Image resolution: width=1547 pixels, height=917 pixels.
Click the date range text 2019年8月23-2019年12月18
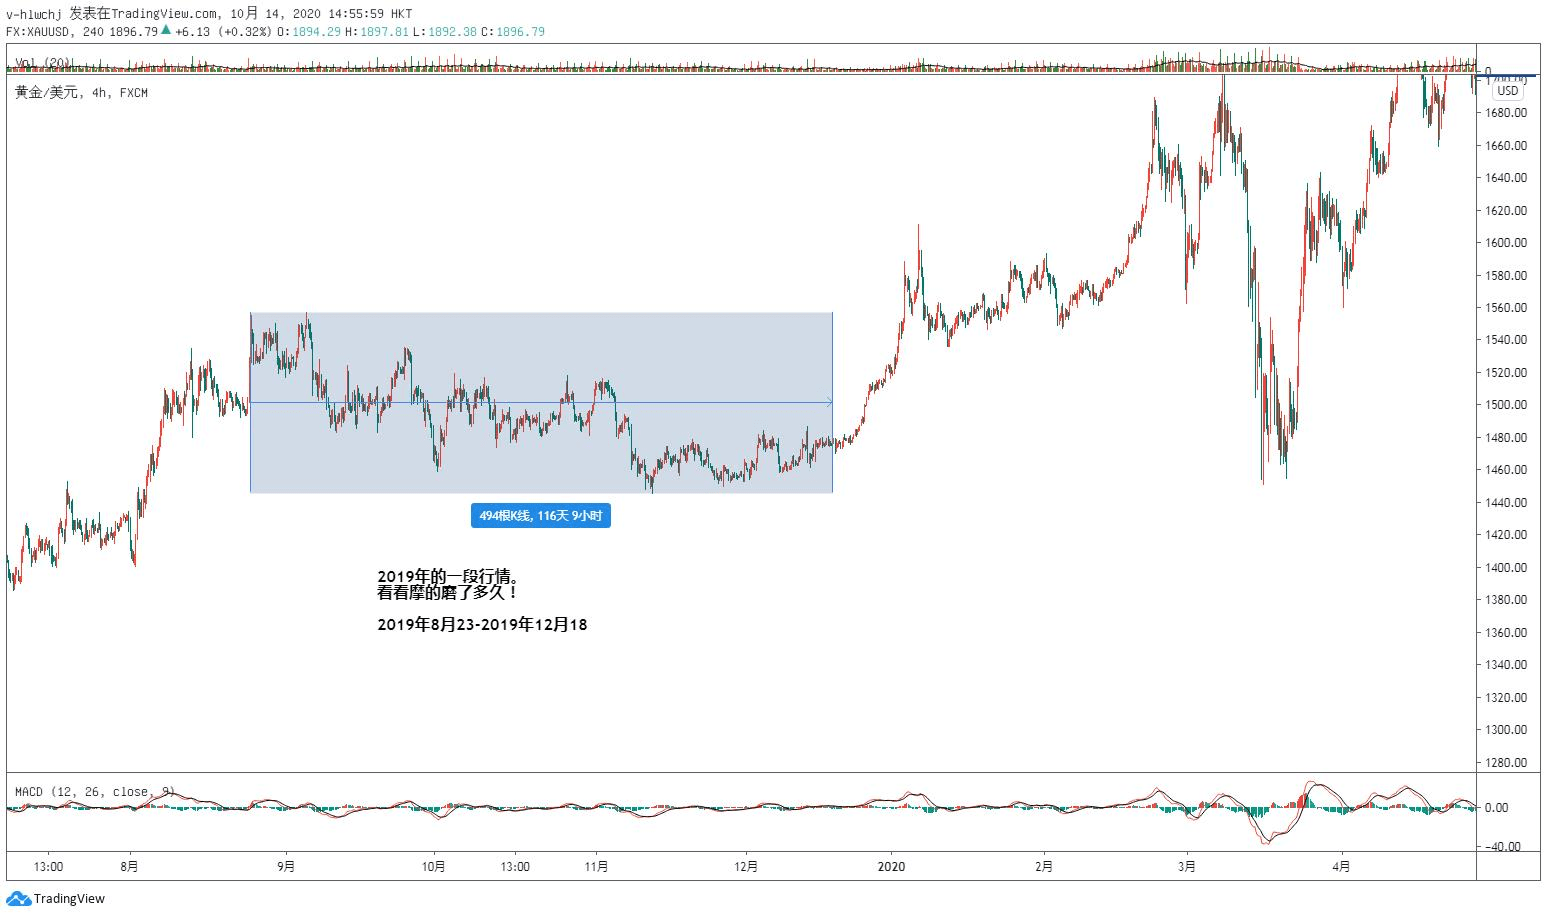[482, 624]
